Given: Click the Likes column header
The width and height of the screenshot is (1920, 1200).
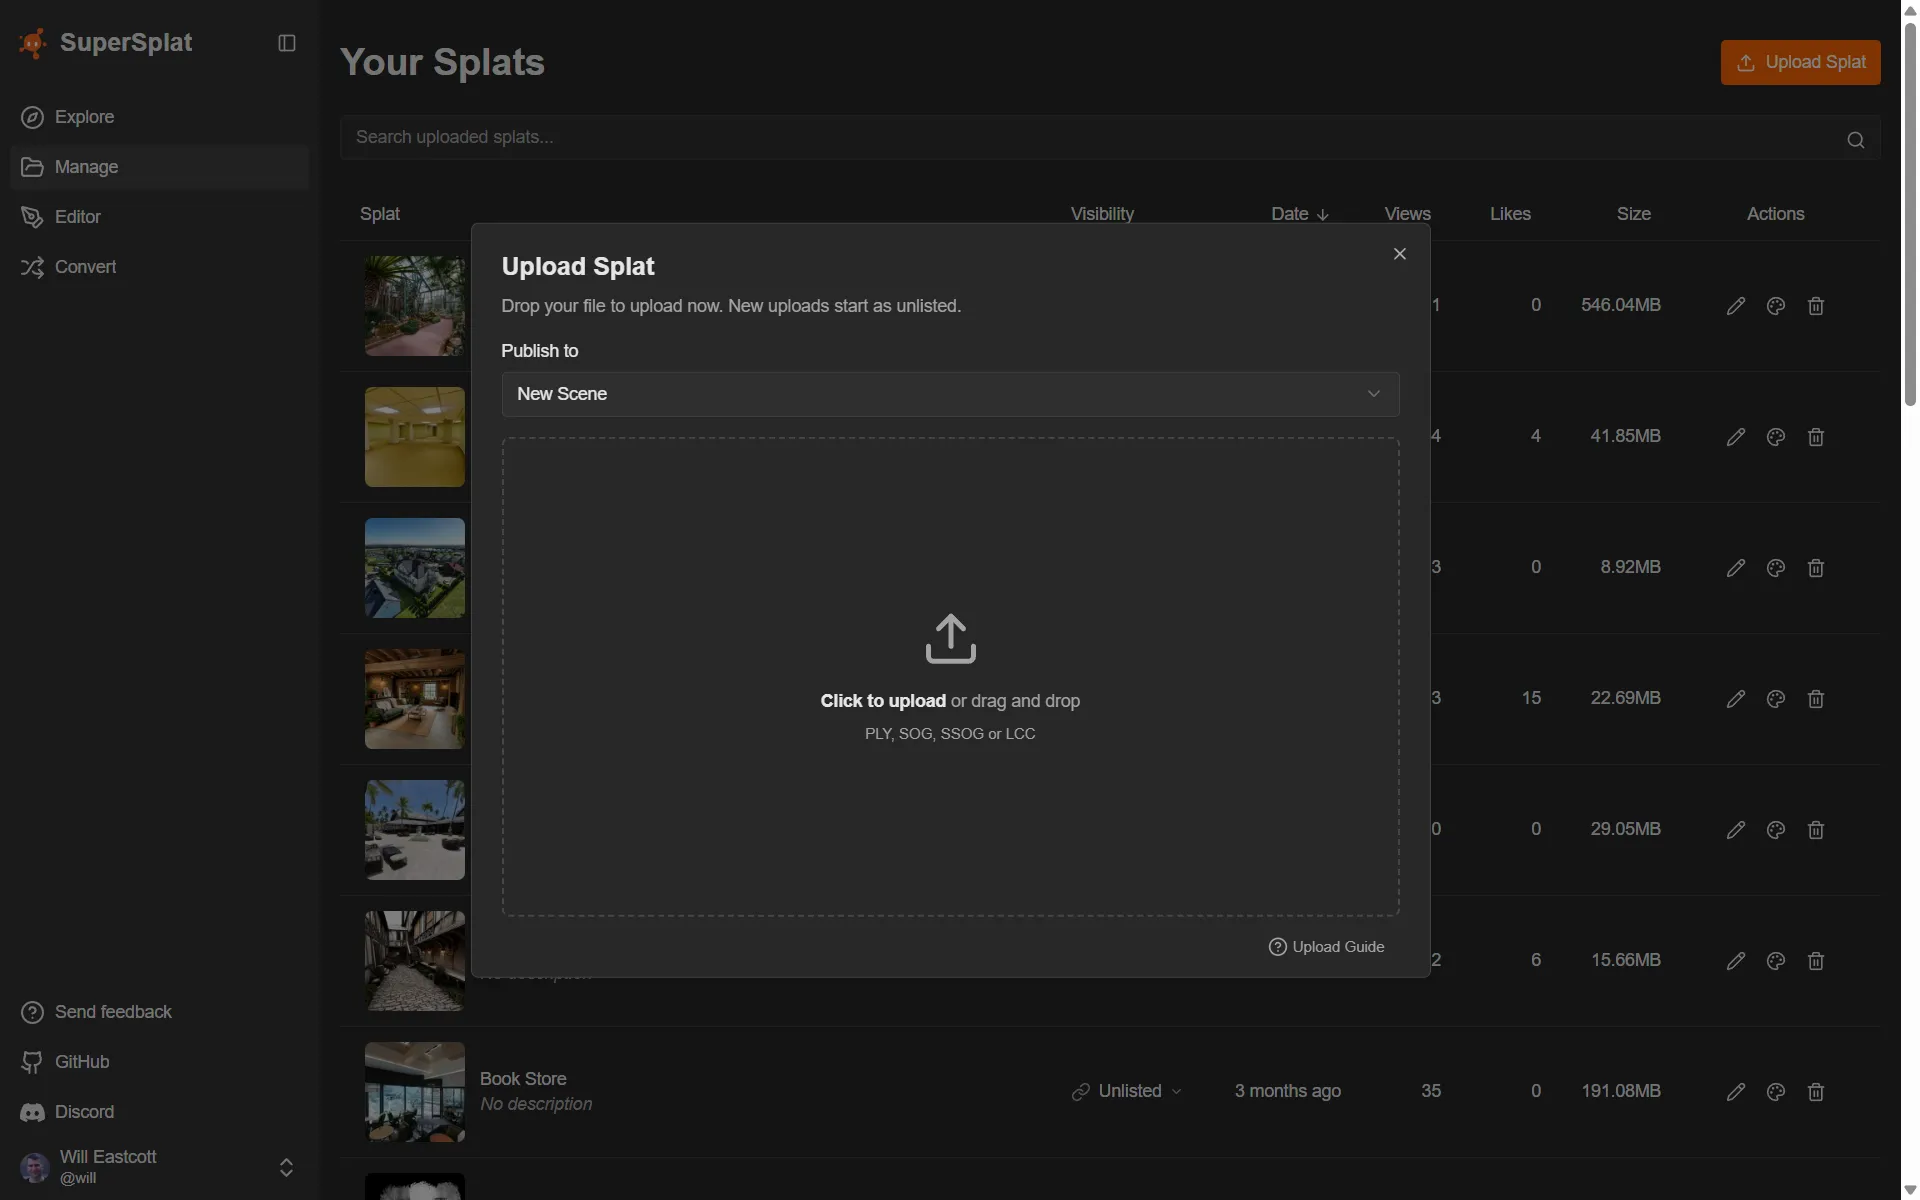Looking at the screenshot, I should pos(1510,214).
